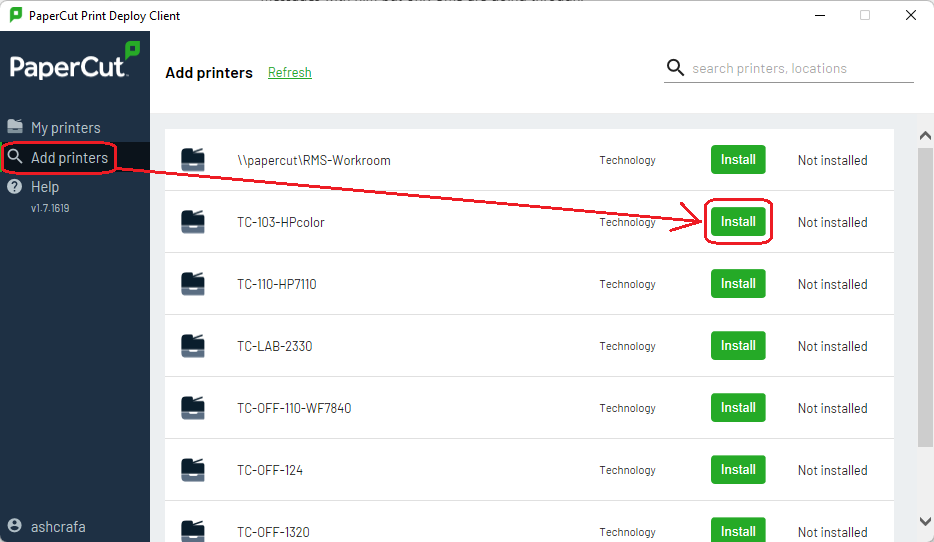
Task: Click Not installed status for TC-LAB-2330
Action: pyautogui.click(x=832, y=346)
